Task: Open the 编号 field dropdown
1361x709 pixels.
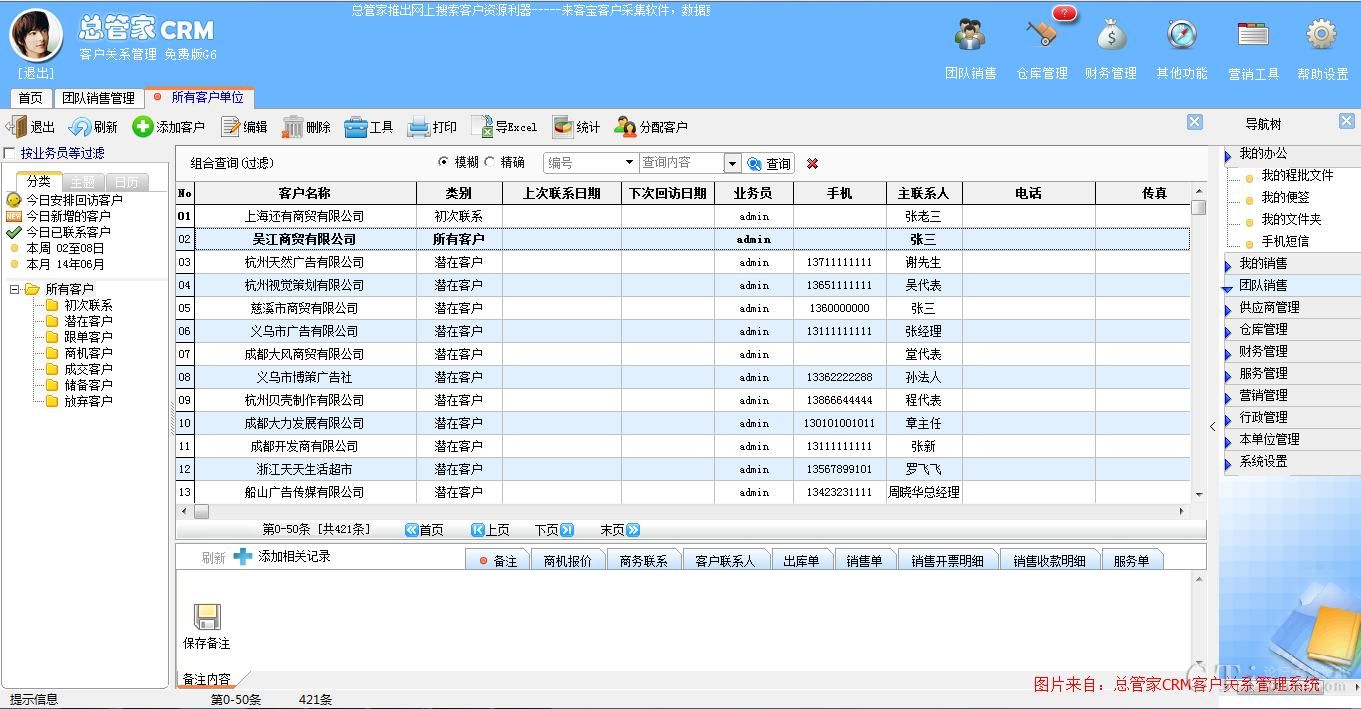Action: pos(629,163)
